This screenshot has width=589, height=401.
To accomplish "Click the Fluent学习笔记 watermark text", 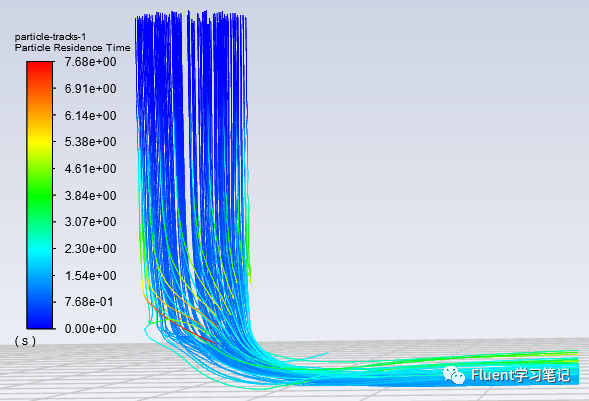I will (x=521, y=375).
